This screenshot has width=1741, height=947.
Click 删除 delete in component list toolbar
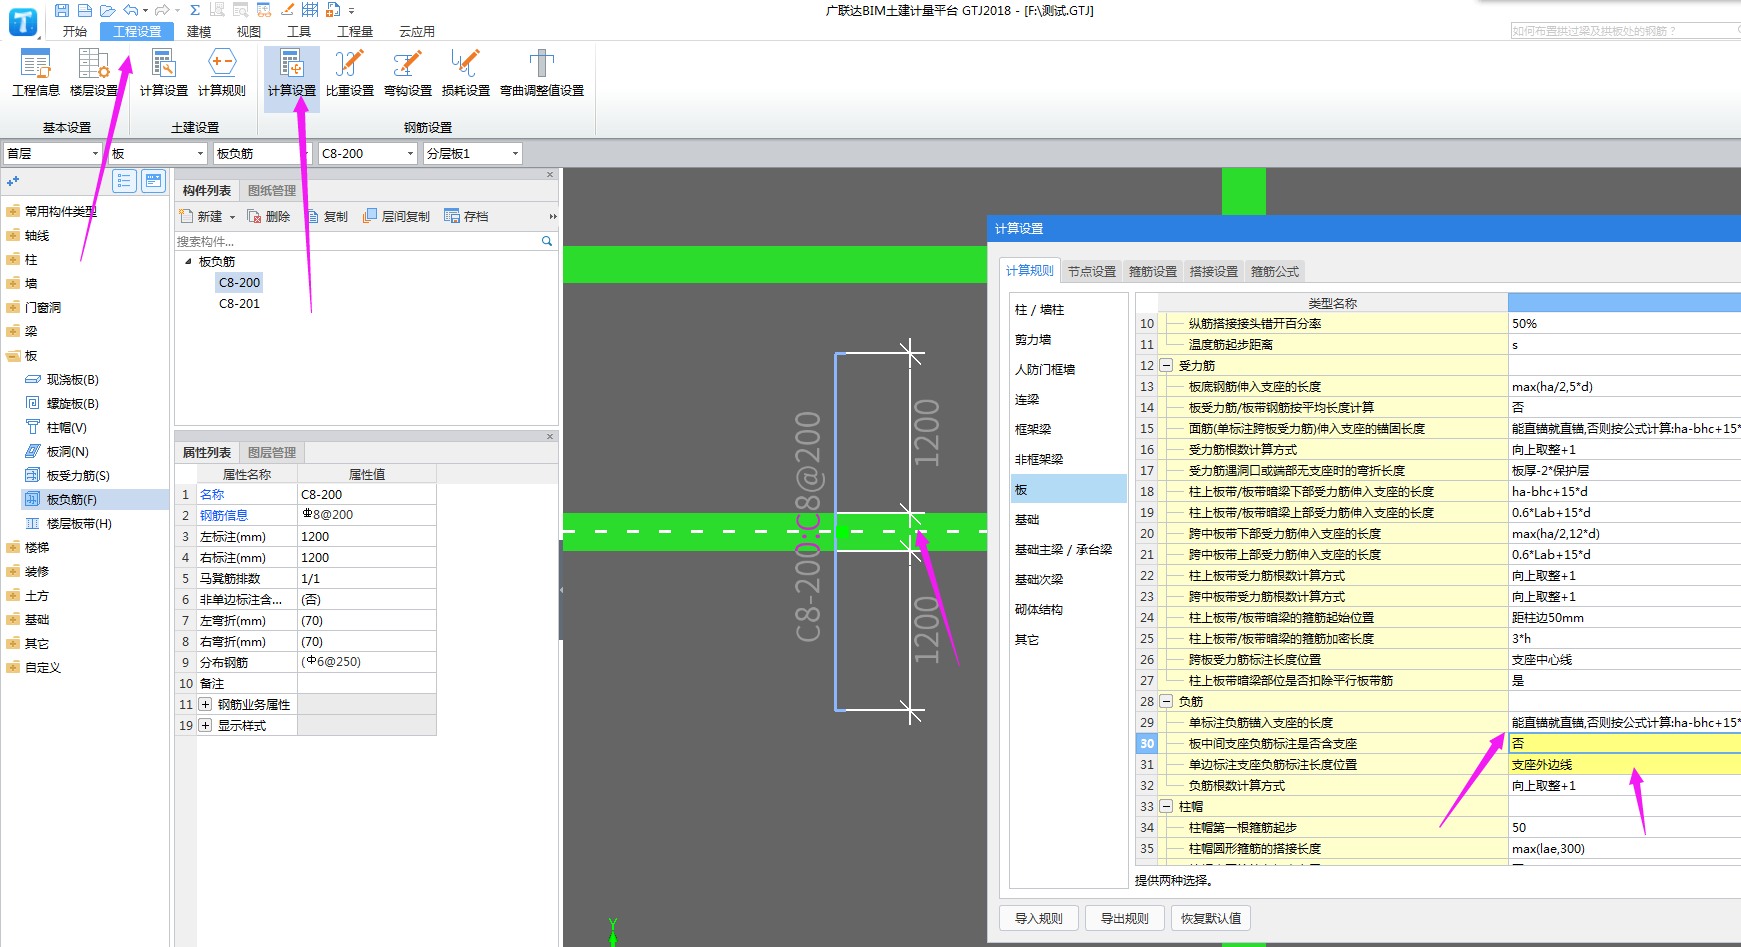click(x=269, y=216)
